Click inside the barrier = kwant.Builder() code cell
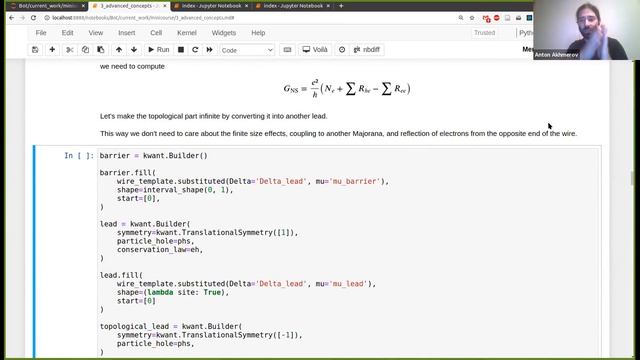 [348, 253]
